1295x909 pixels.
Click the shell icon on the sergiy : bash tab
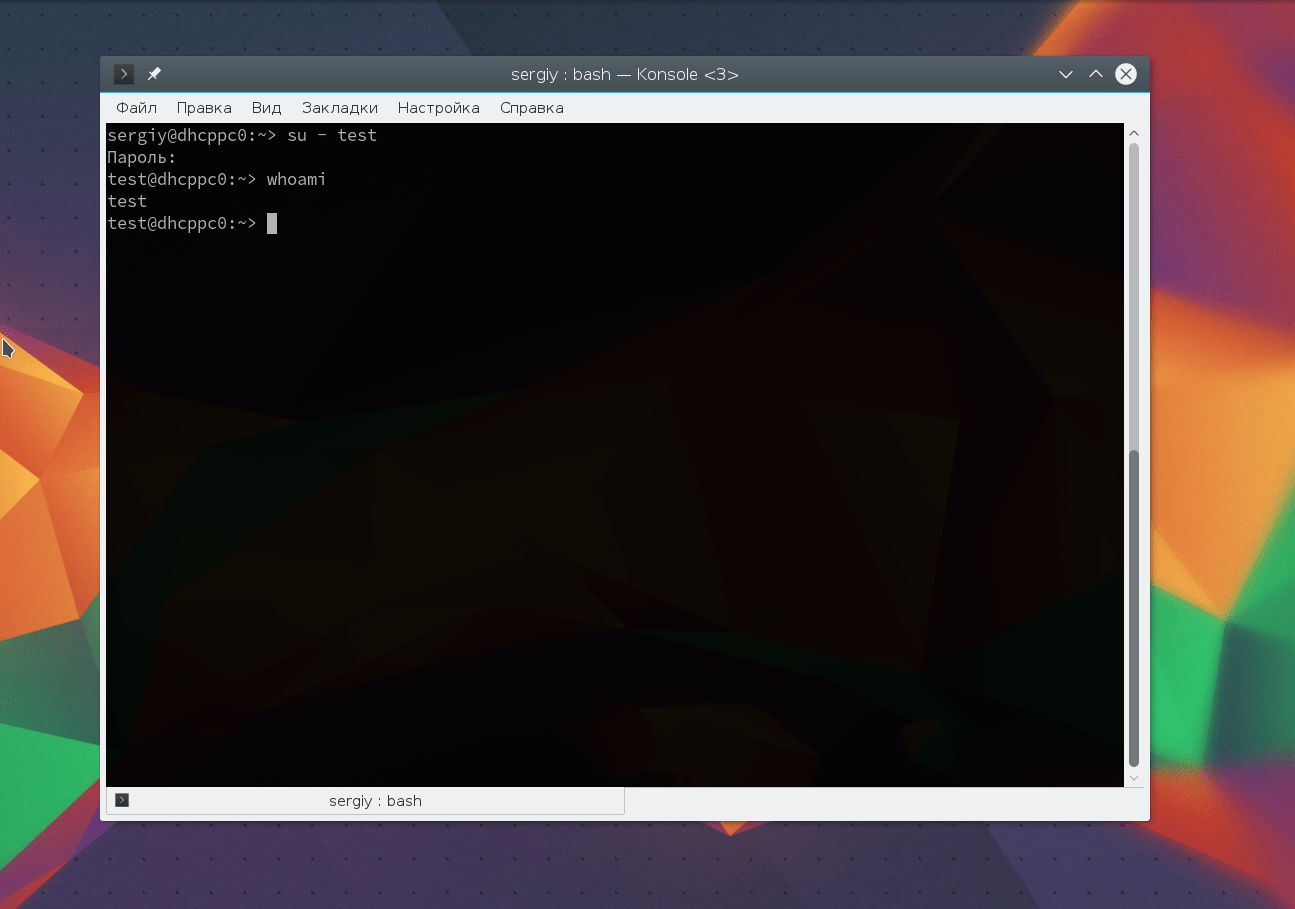(x=122, y=800)
